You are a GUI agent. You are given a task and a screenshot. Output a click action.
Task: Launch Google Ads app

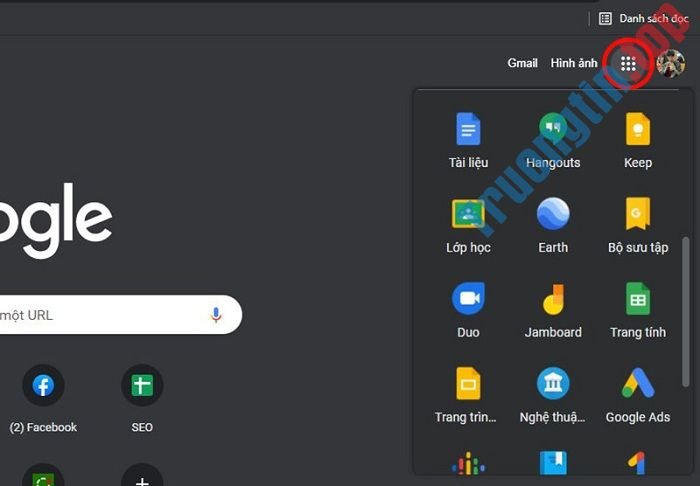click(638, 395)
